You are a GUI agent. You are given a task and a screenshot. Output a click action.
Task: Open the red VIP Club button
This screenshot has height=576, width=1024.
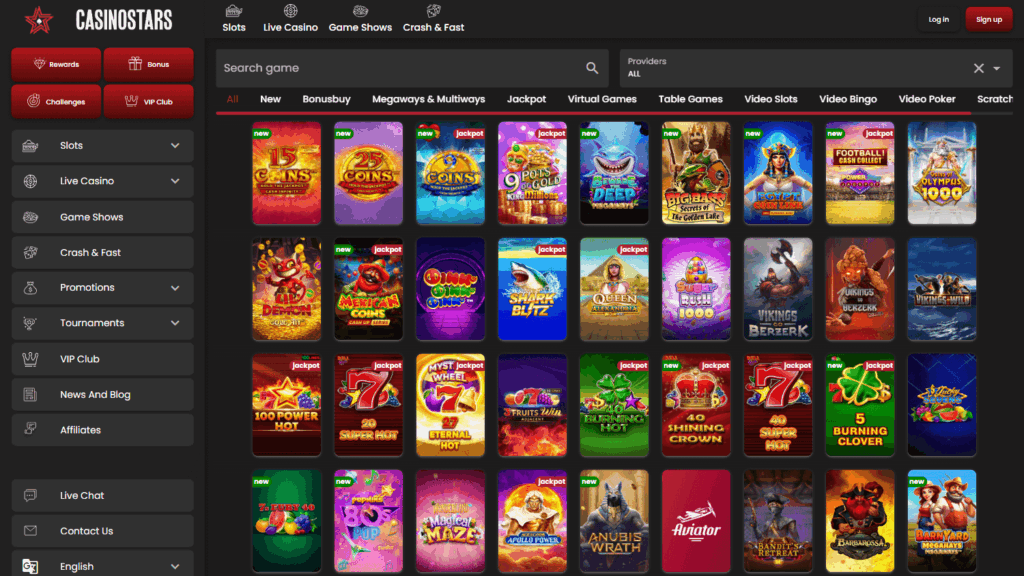148,101
